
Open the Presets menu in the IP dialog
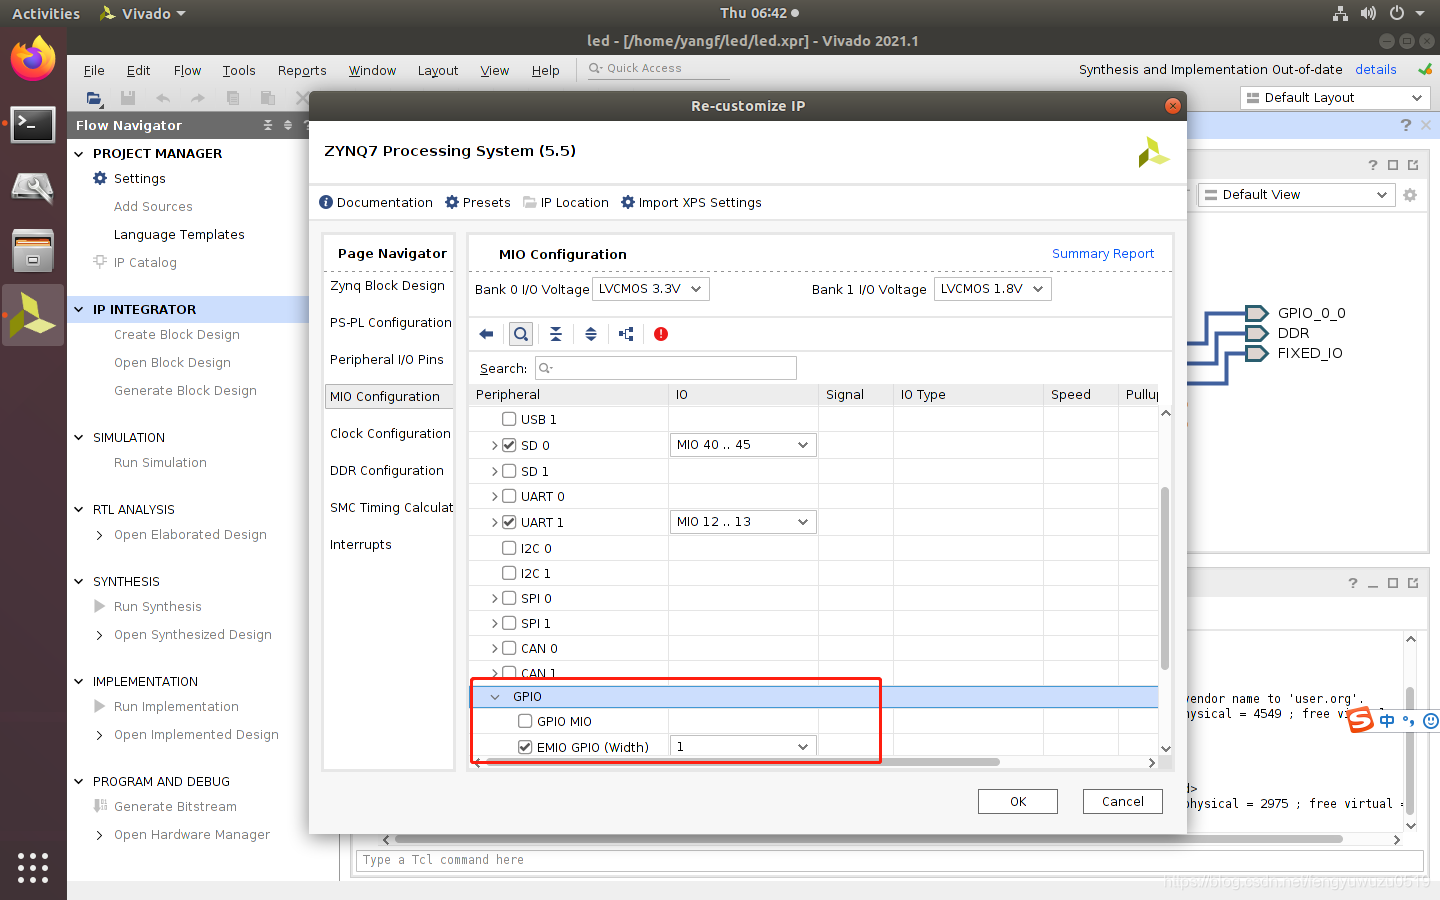(477, 202)
